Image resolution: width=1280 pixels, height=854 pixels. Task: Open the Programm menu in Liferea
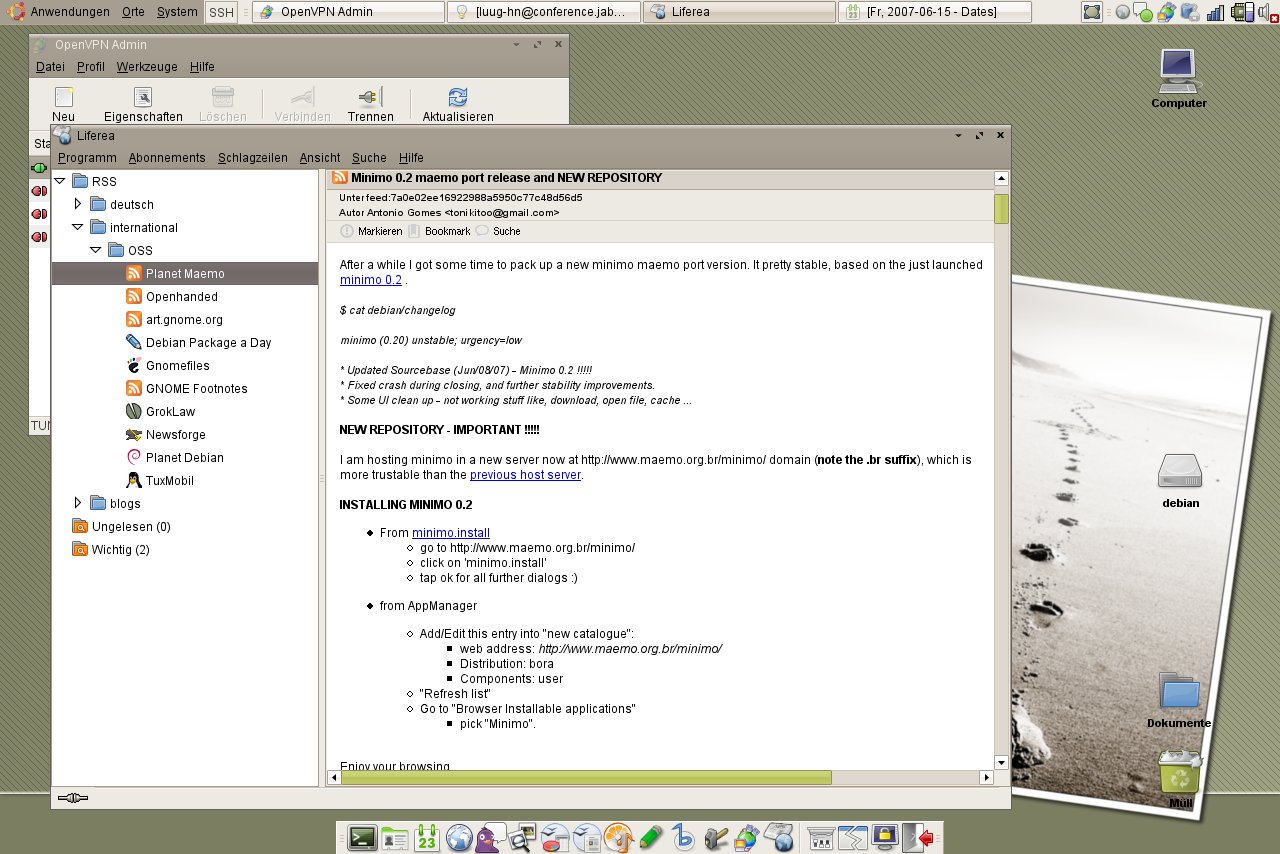tap(87, 158)
